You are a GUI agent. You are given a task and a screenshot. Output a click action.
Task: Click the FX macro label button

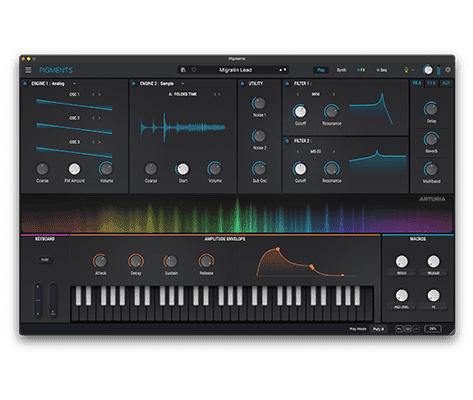[x=433, y=307]
